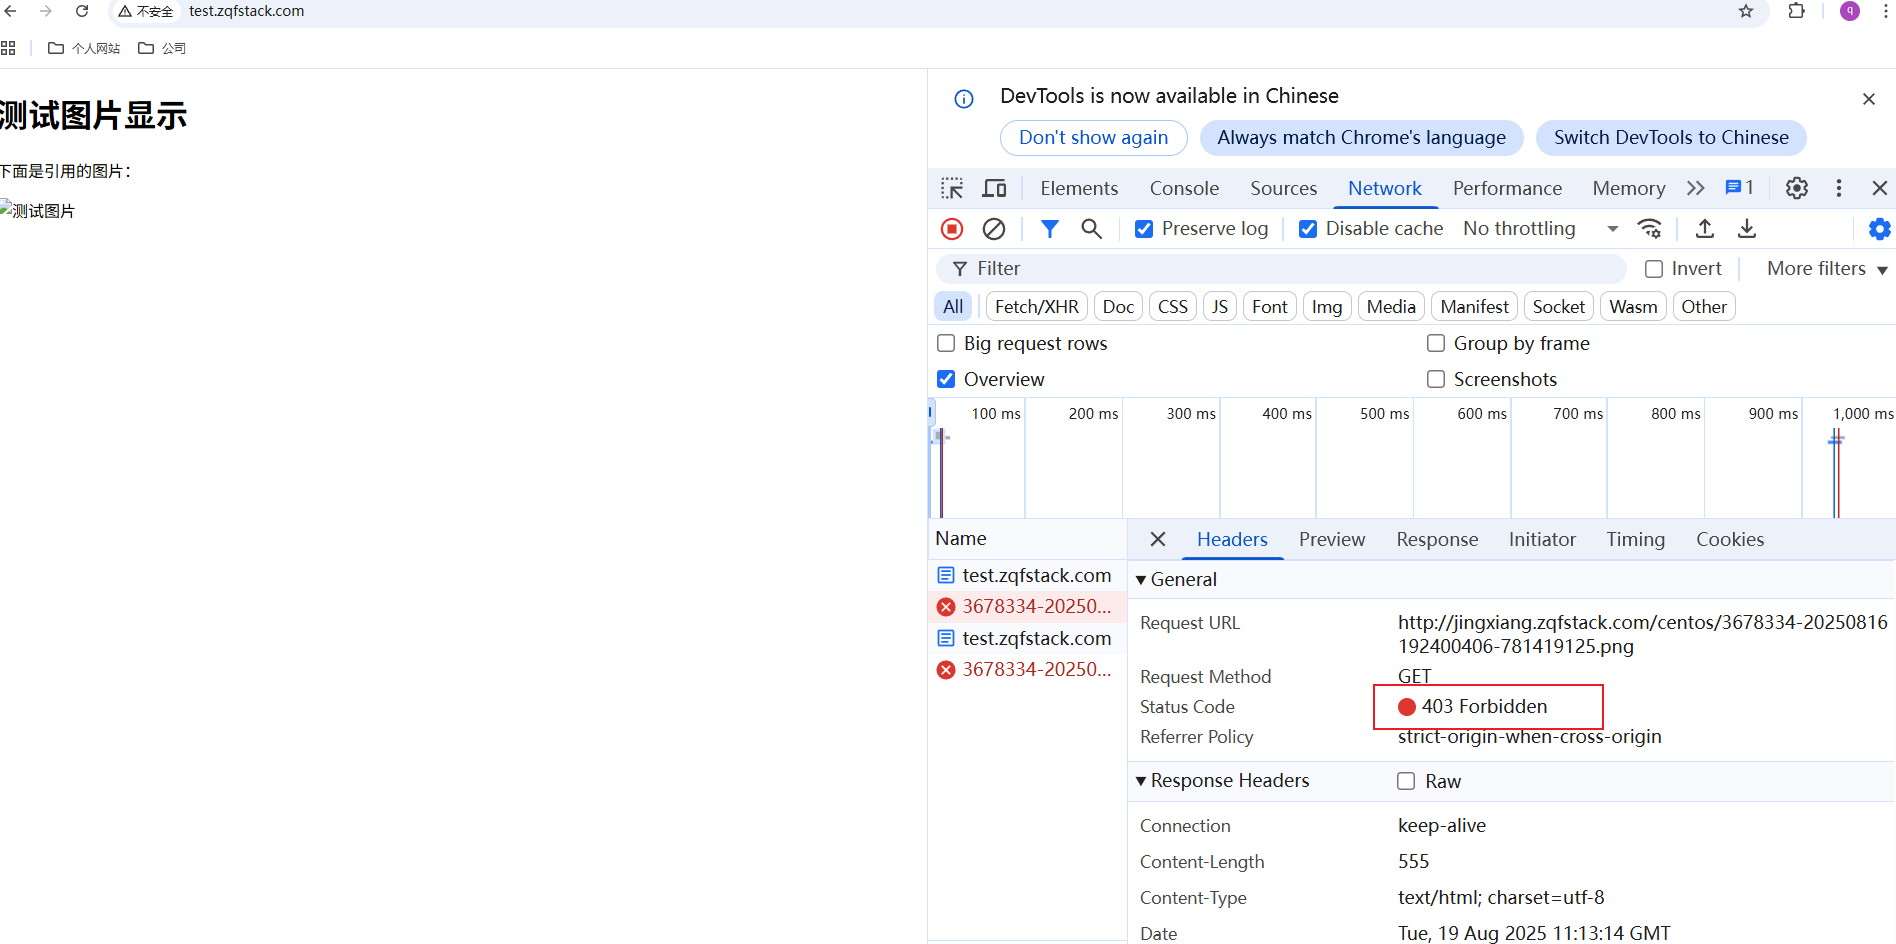This screenshot has height=944, width=1896.
Task: Open the No throttling dropdown
Action: 1540,229
